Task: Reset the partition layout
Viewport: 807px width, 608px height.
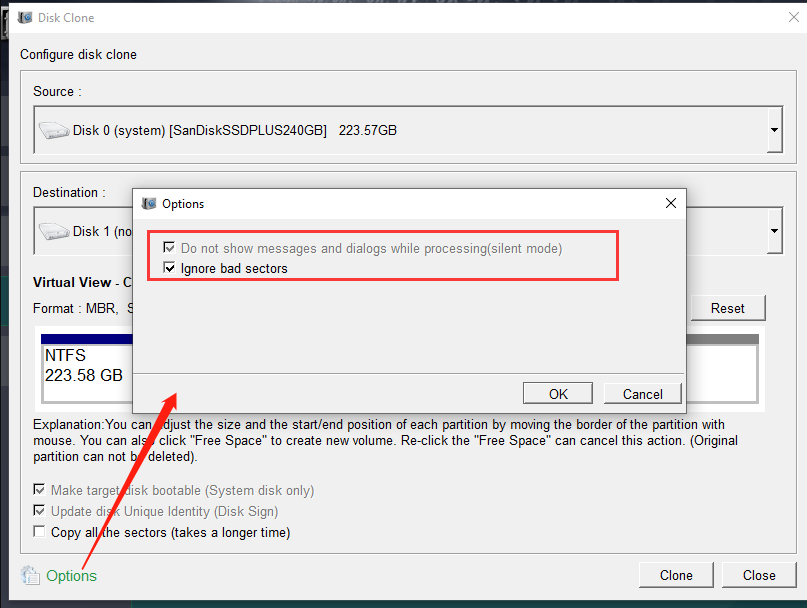Action: pos(727,308)
